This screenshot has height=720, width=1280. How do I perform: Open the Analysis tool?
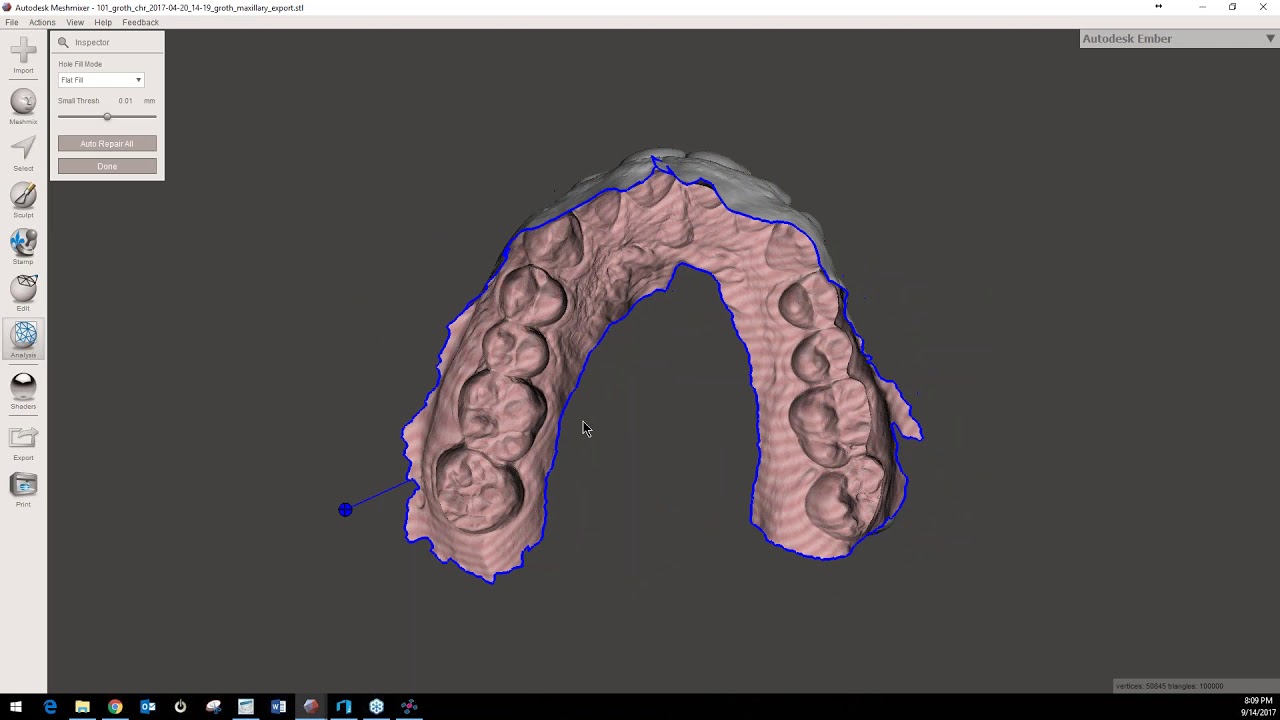click(23, 340)
